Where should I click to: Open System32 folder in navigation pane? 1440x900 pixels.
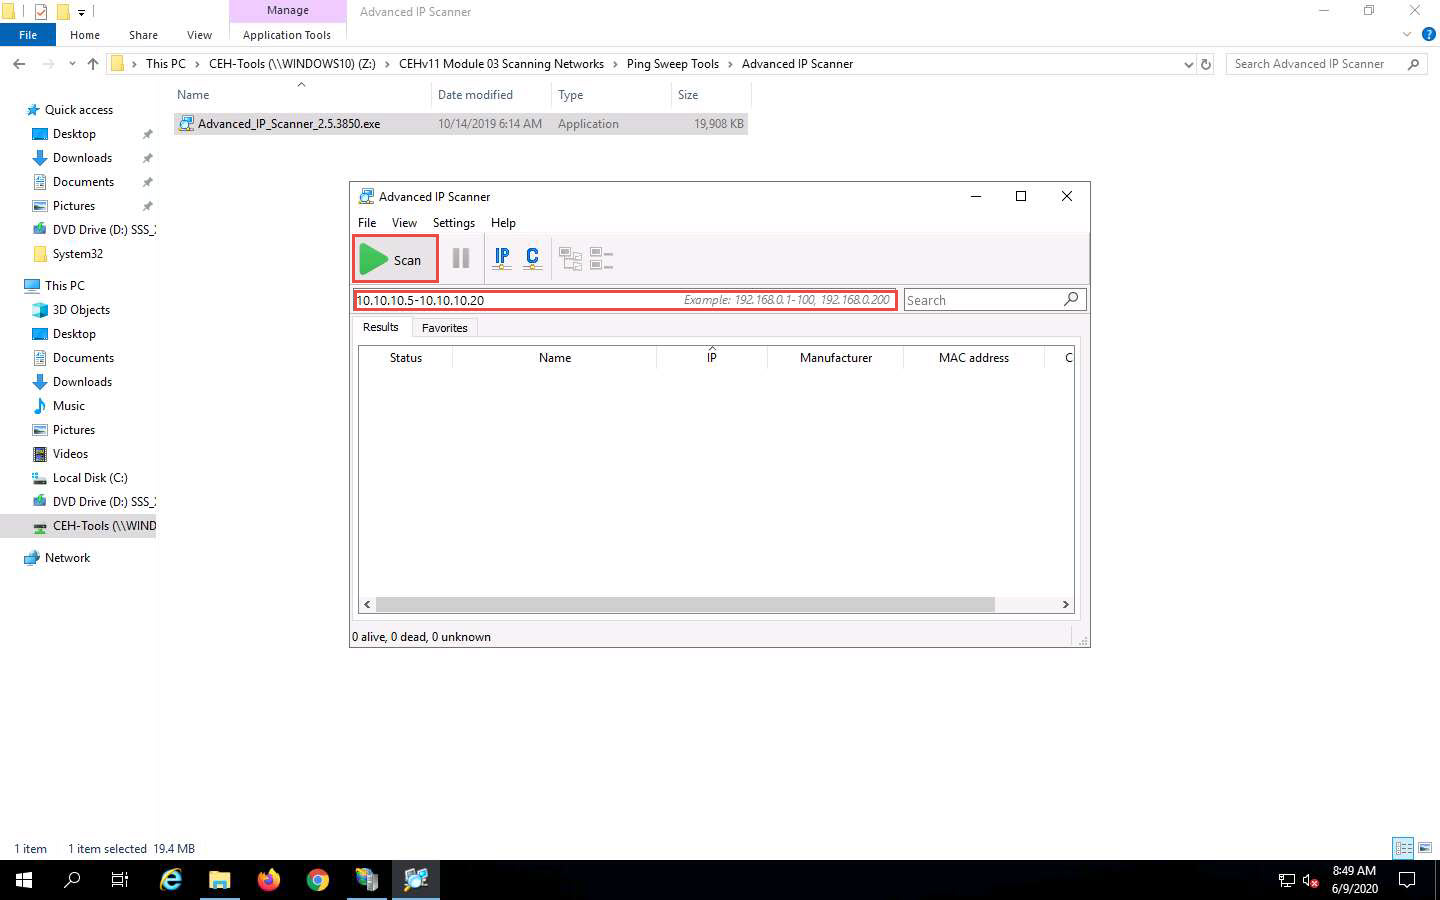77,254
